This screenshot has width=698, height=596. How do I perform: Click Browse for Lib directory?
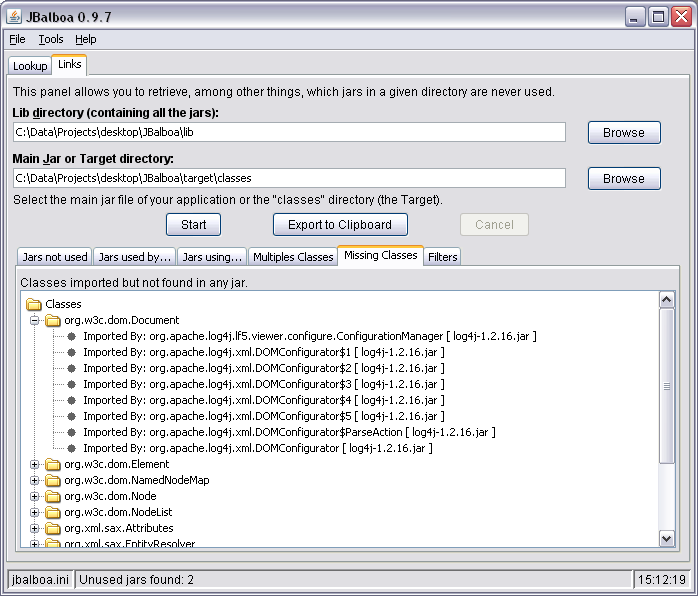(624, 133)
